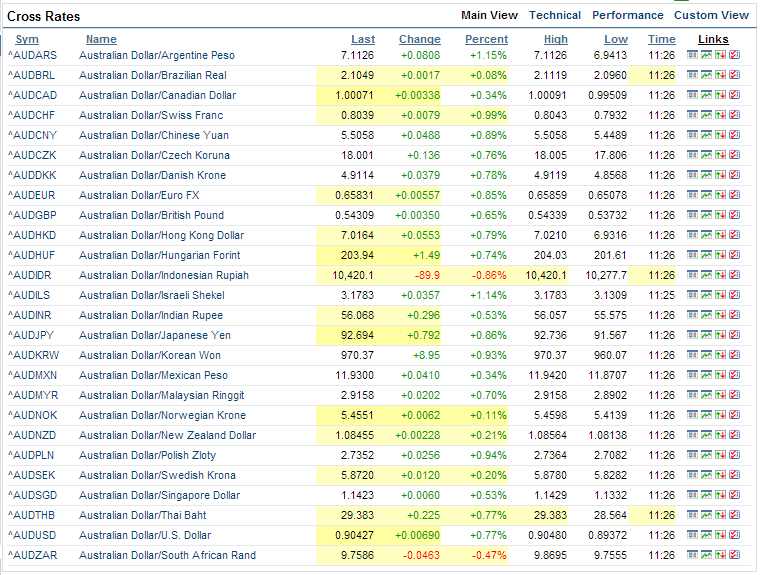Open the chart icon for AUDEUR row
The image size is (760, 575).
tap(706, 195)
